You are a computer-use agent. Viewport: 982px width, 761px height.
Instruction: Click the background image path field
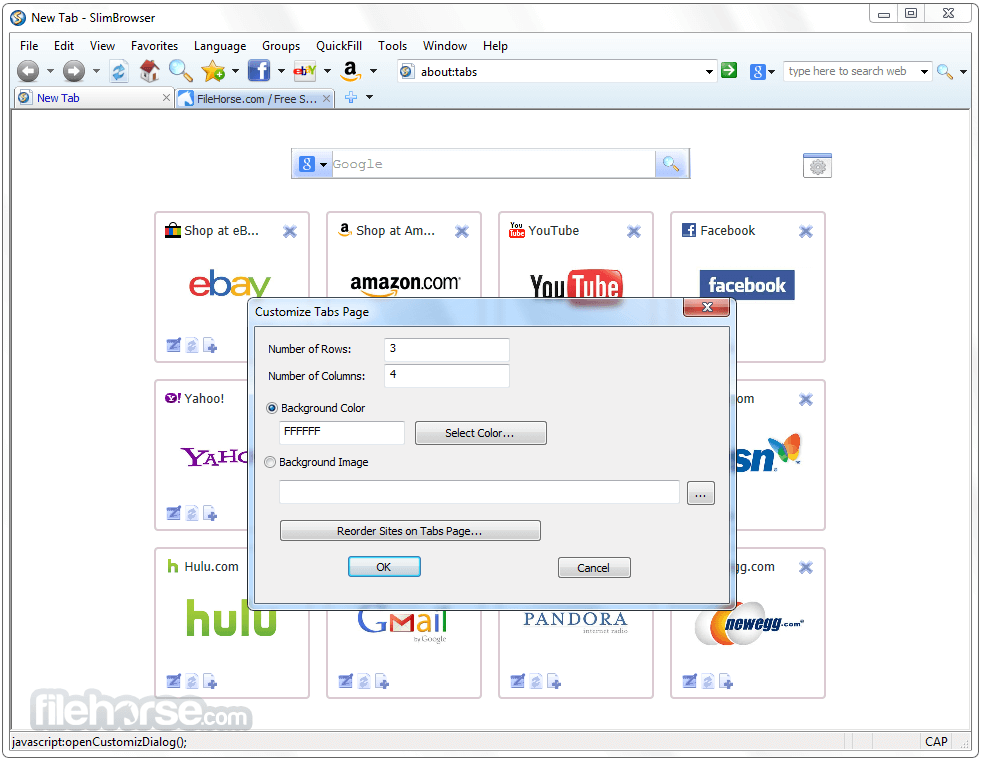point(479,492)
